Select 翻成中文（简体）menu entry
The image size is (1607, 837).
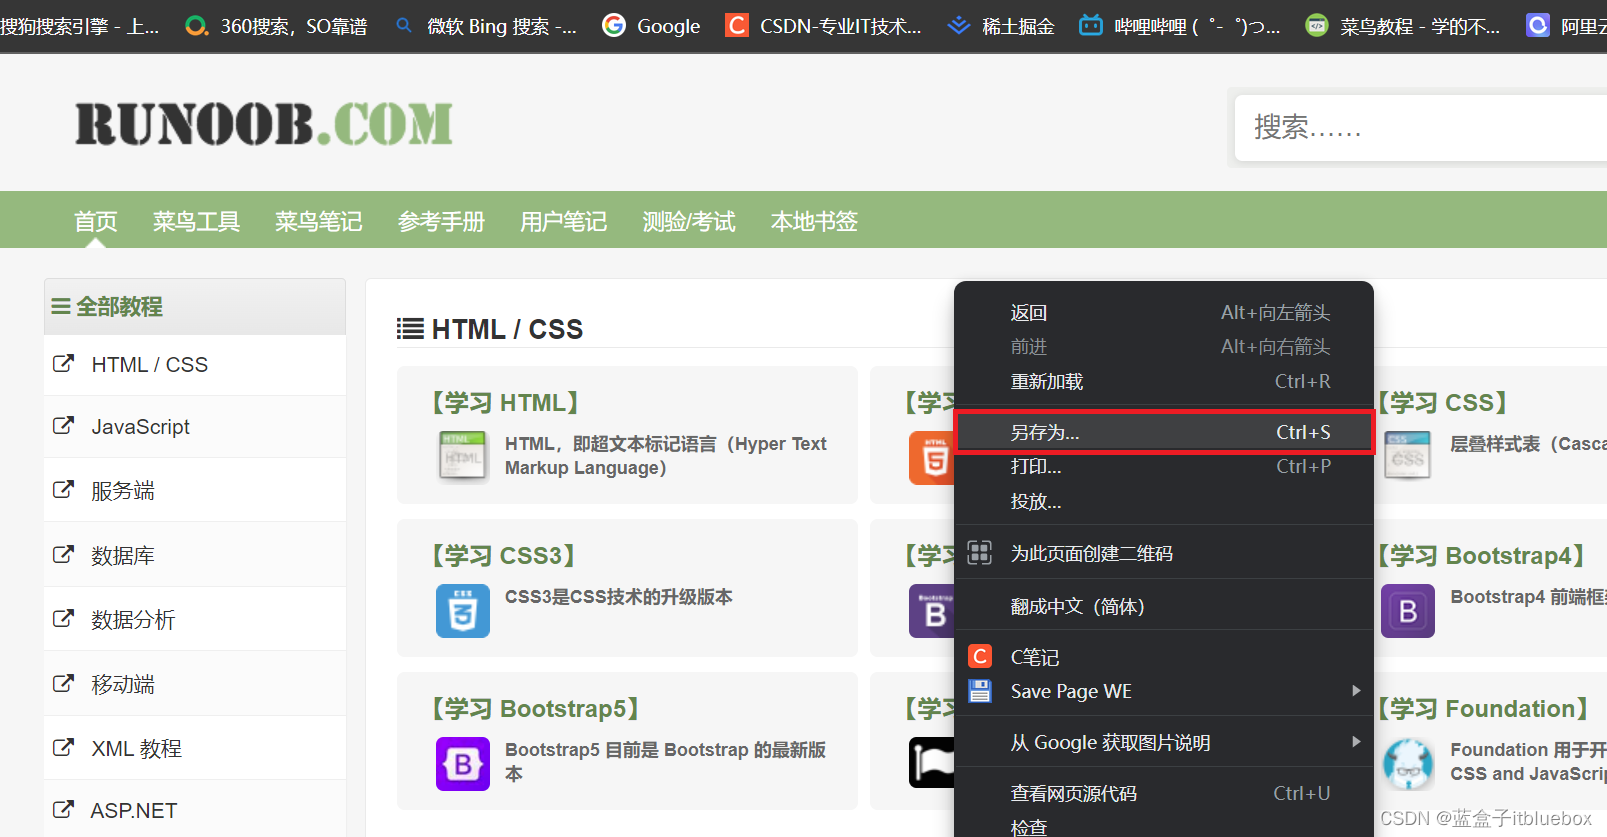(1164, 606)
